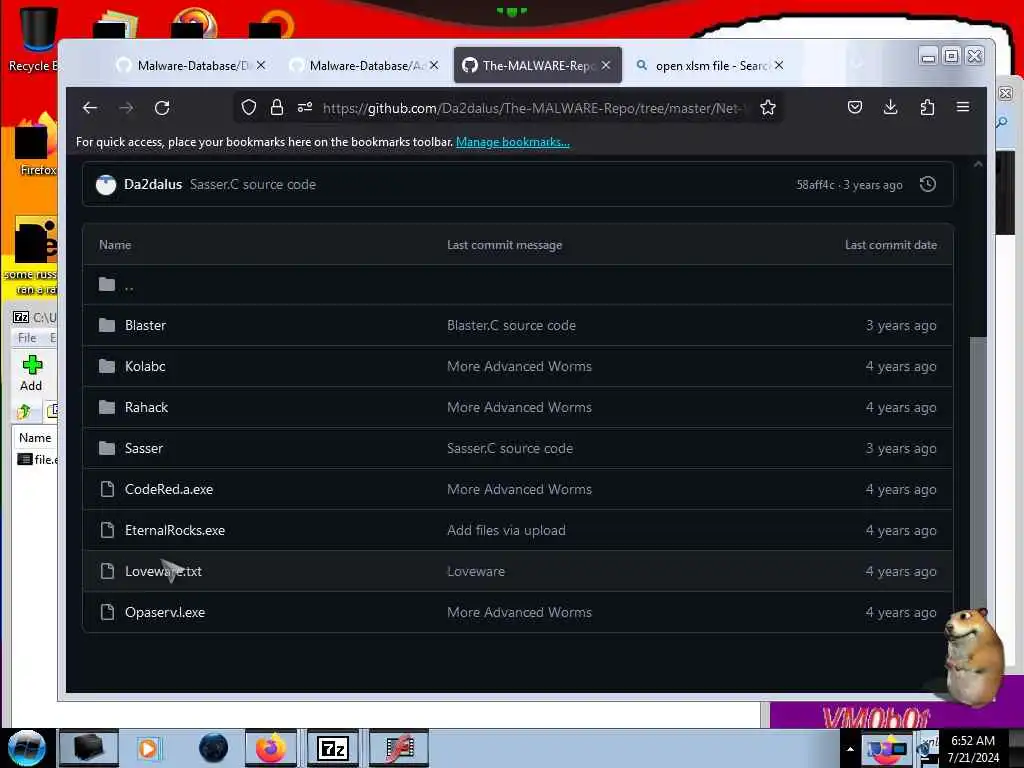View commit history clock icon

coord(927,184)
